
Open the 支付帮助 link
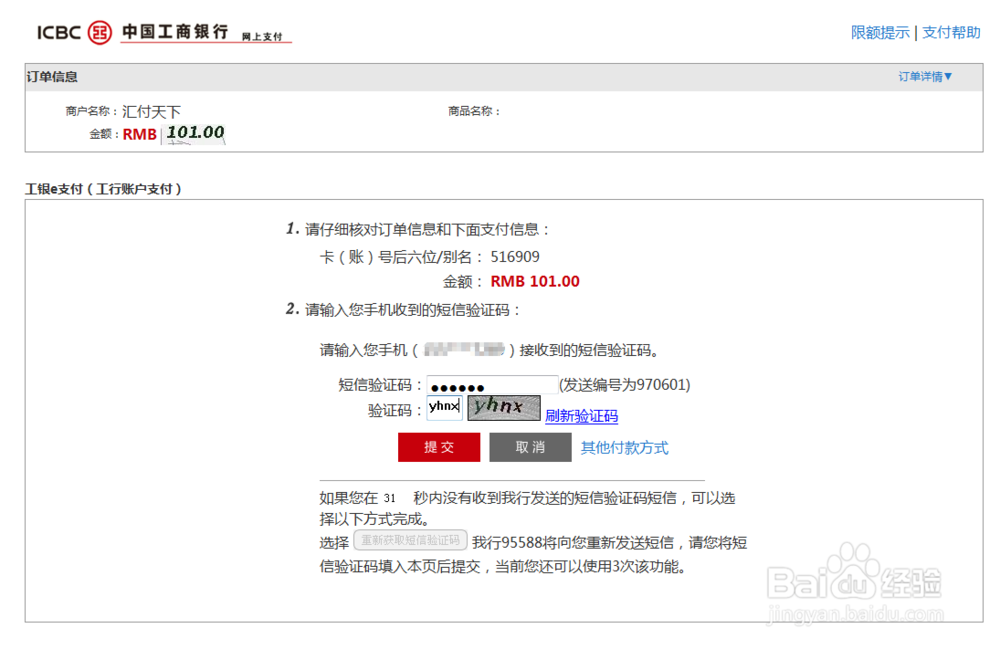pos(951,33)
